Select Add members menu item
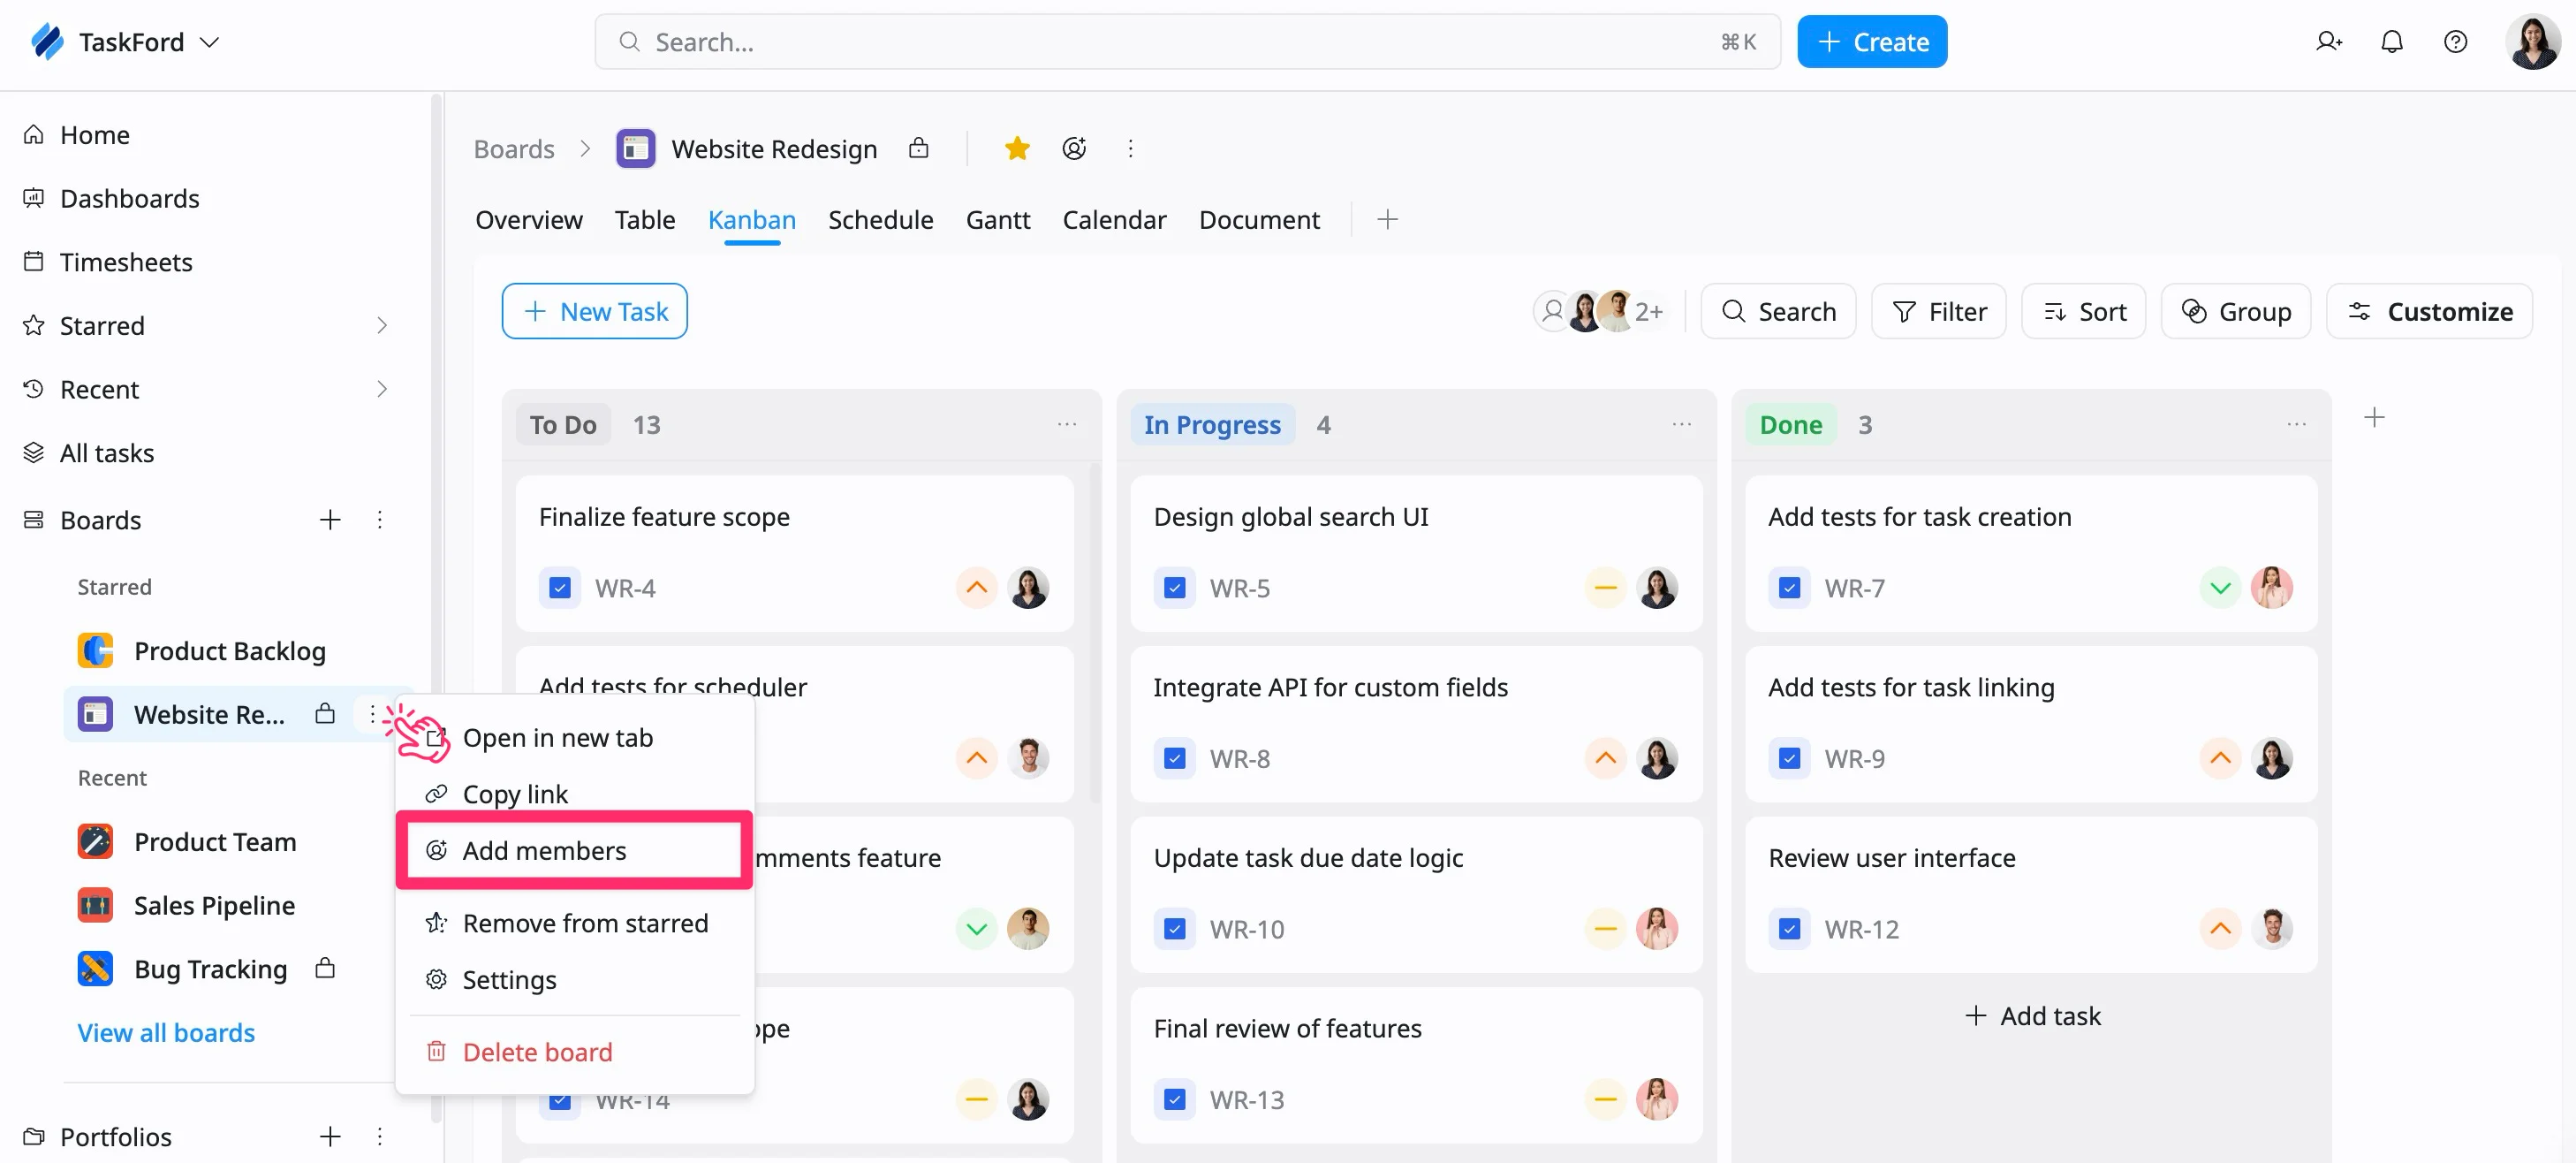Image resolution: width=2576 pixels, height=1163 pixels. 574,850
